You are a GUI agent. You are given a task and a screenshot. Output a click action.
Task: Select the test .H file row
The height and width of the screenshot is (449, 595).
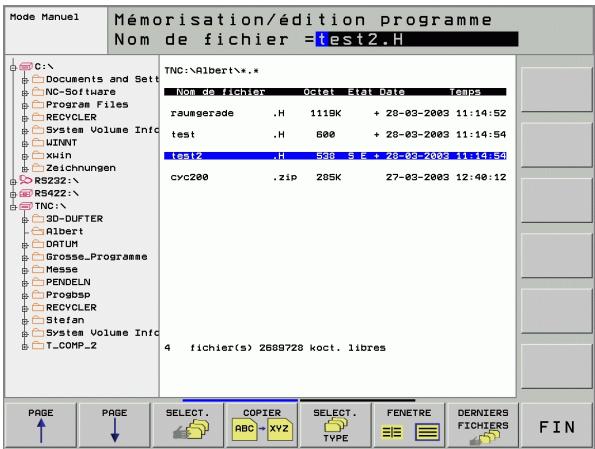[x=335, y=134]
